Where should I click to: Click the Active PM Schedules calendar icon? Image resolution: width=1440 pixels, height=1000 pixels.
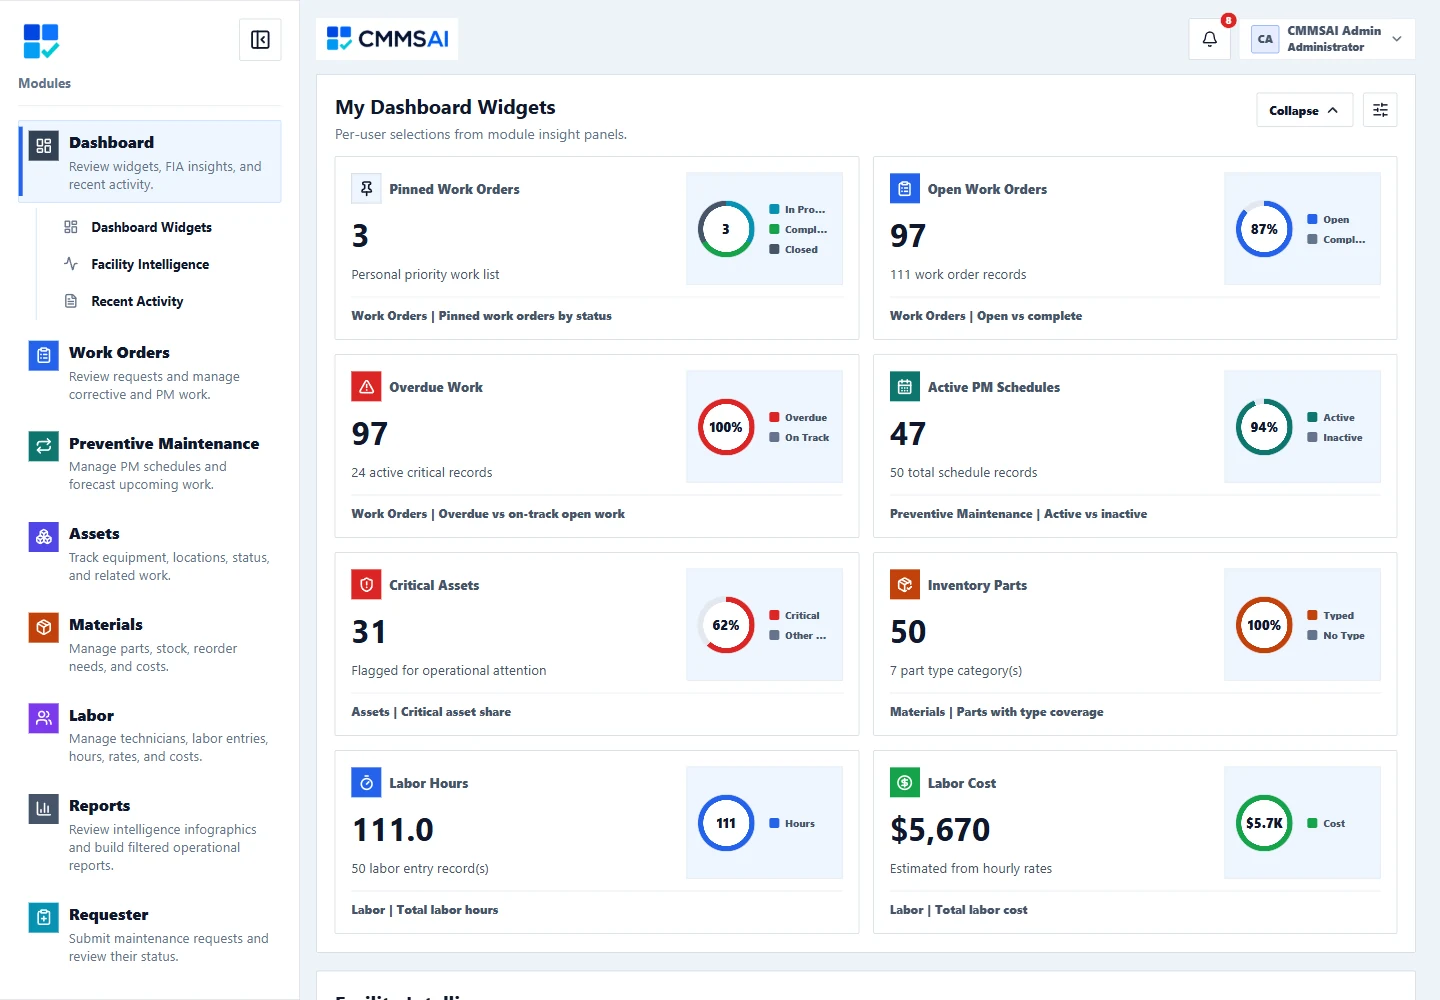tap(905, 387)
